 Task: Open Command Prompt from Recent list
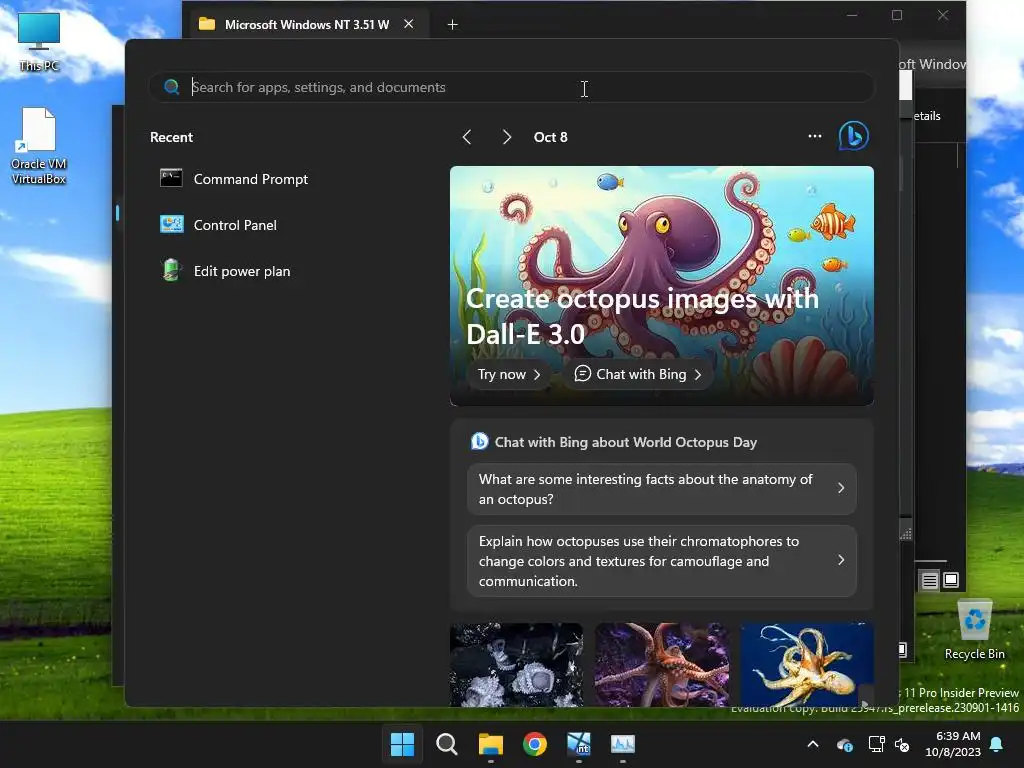234,179
